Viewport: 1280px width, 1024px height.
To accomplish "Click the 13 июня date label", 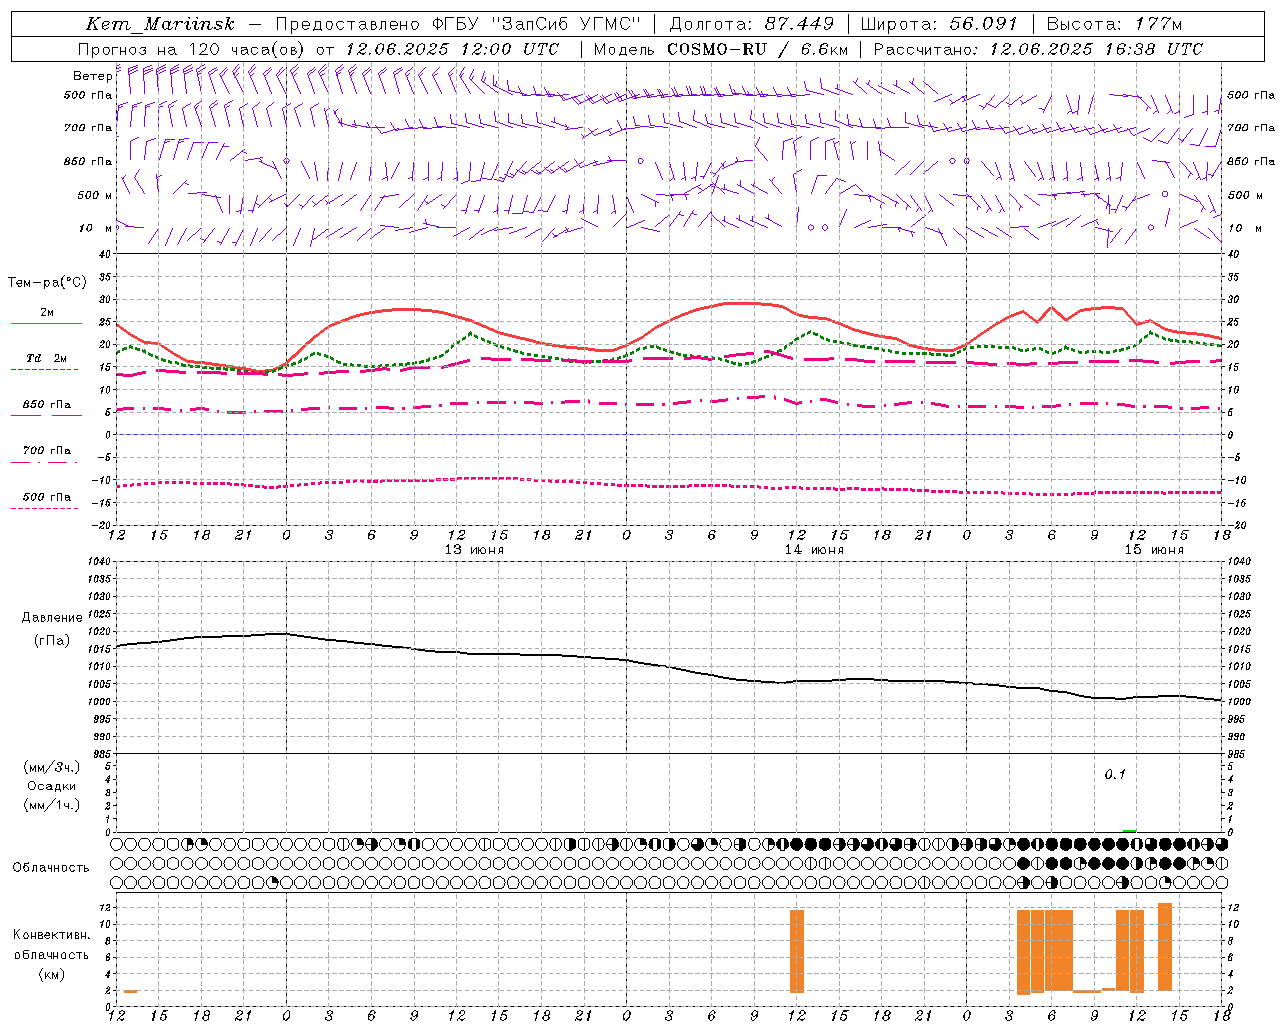I will coord(474,550).
